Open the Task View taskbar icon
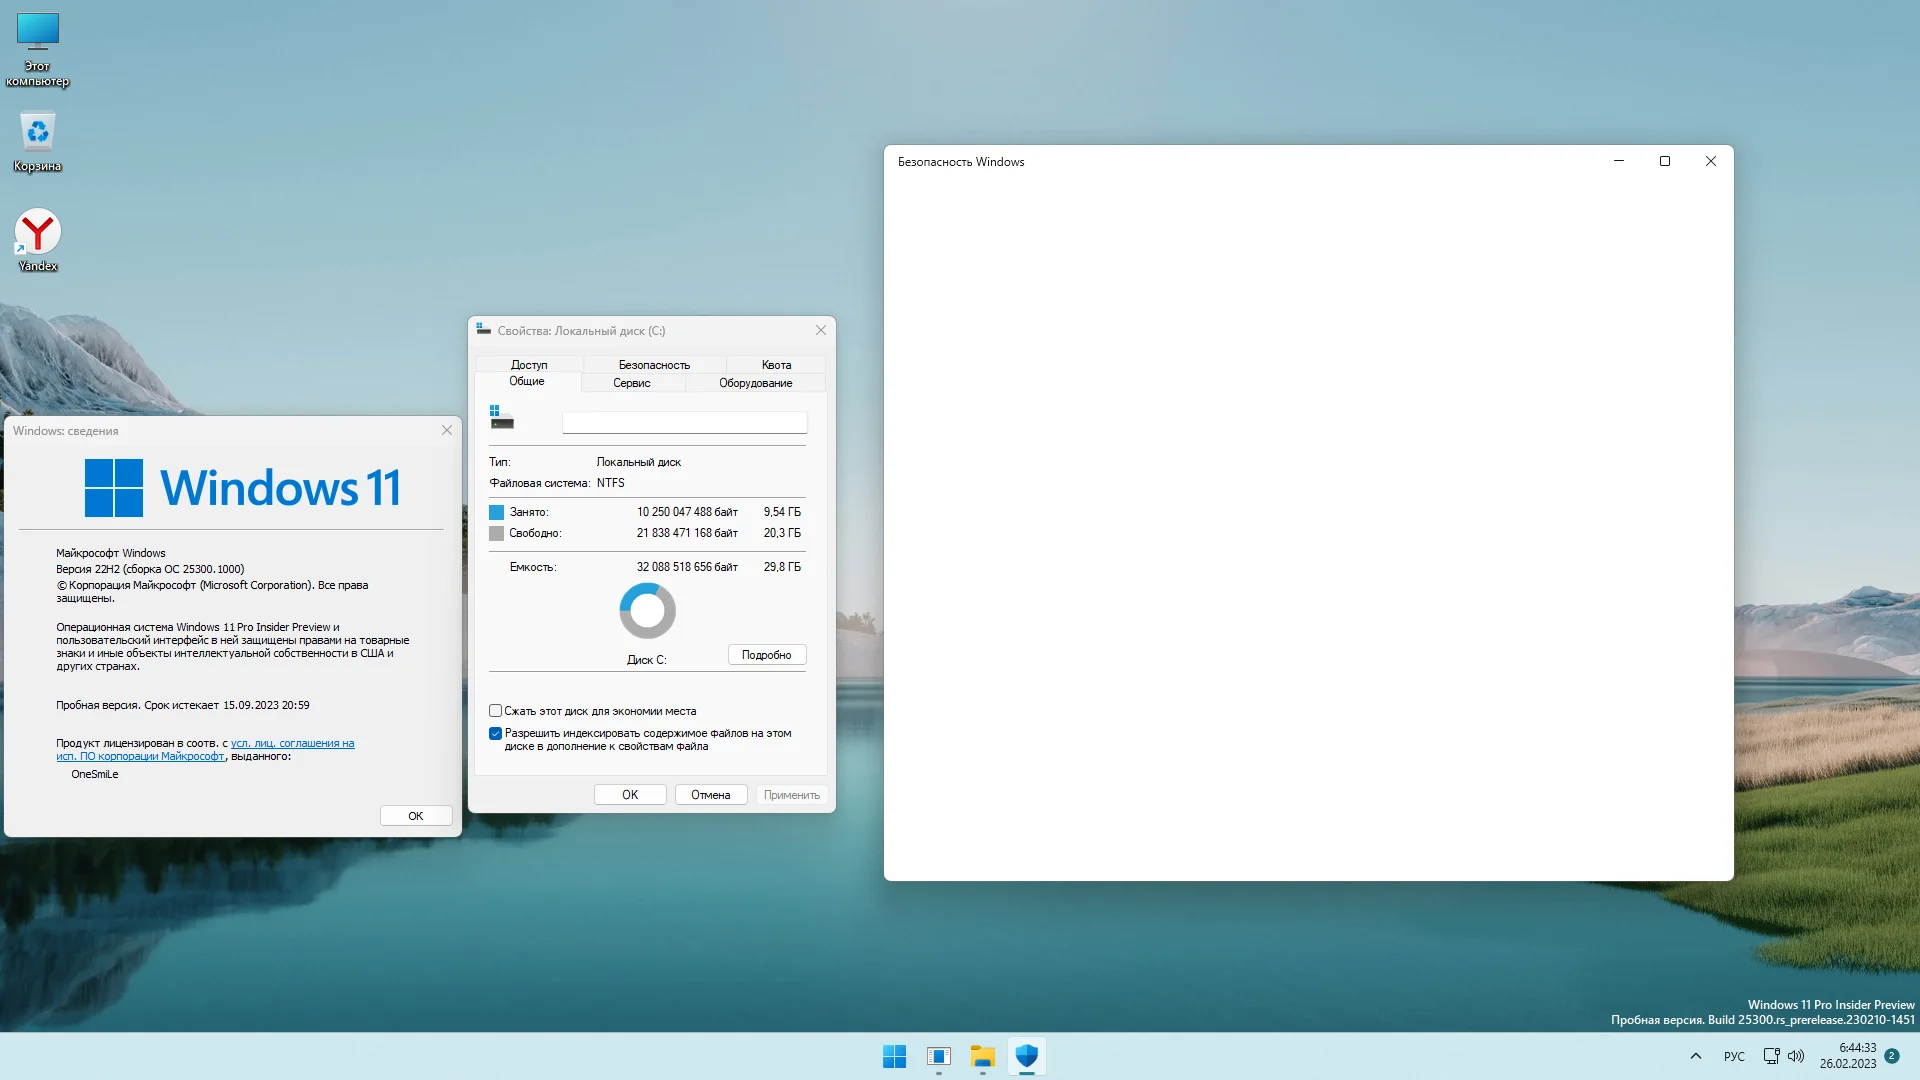Viewport: 1920px width, 1080px height. (938, 1056)
